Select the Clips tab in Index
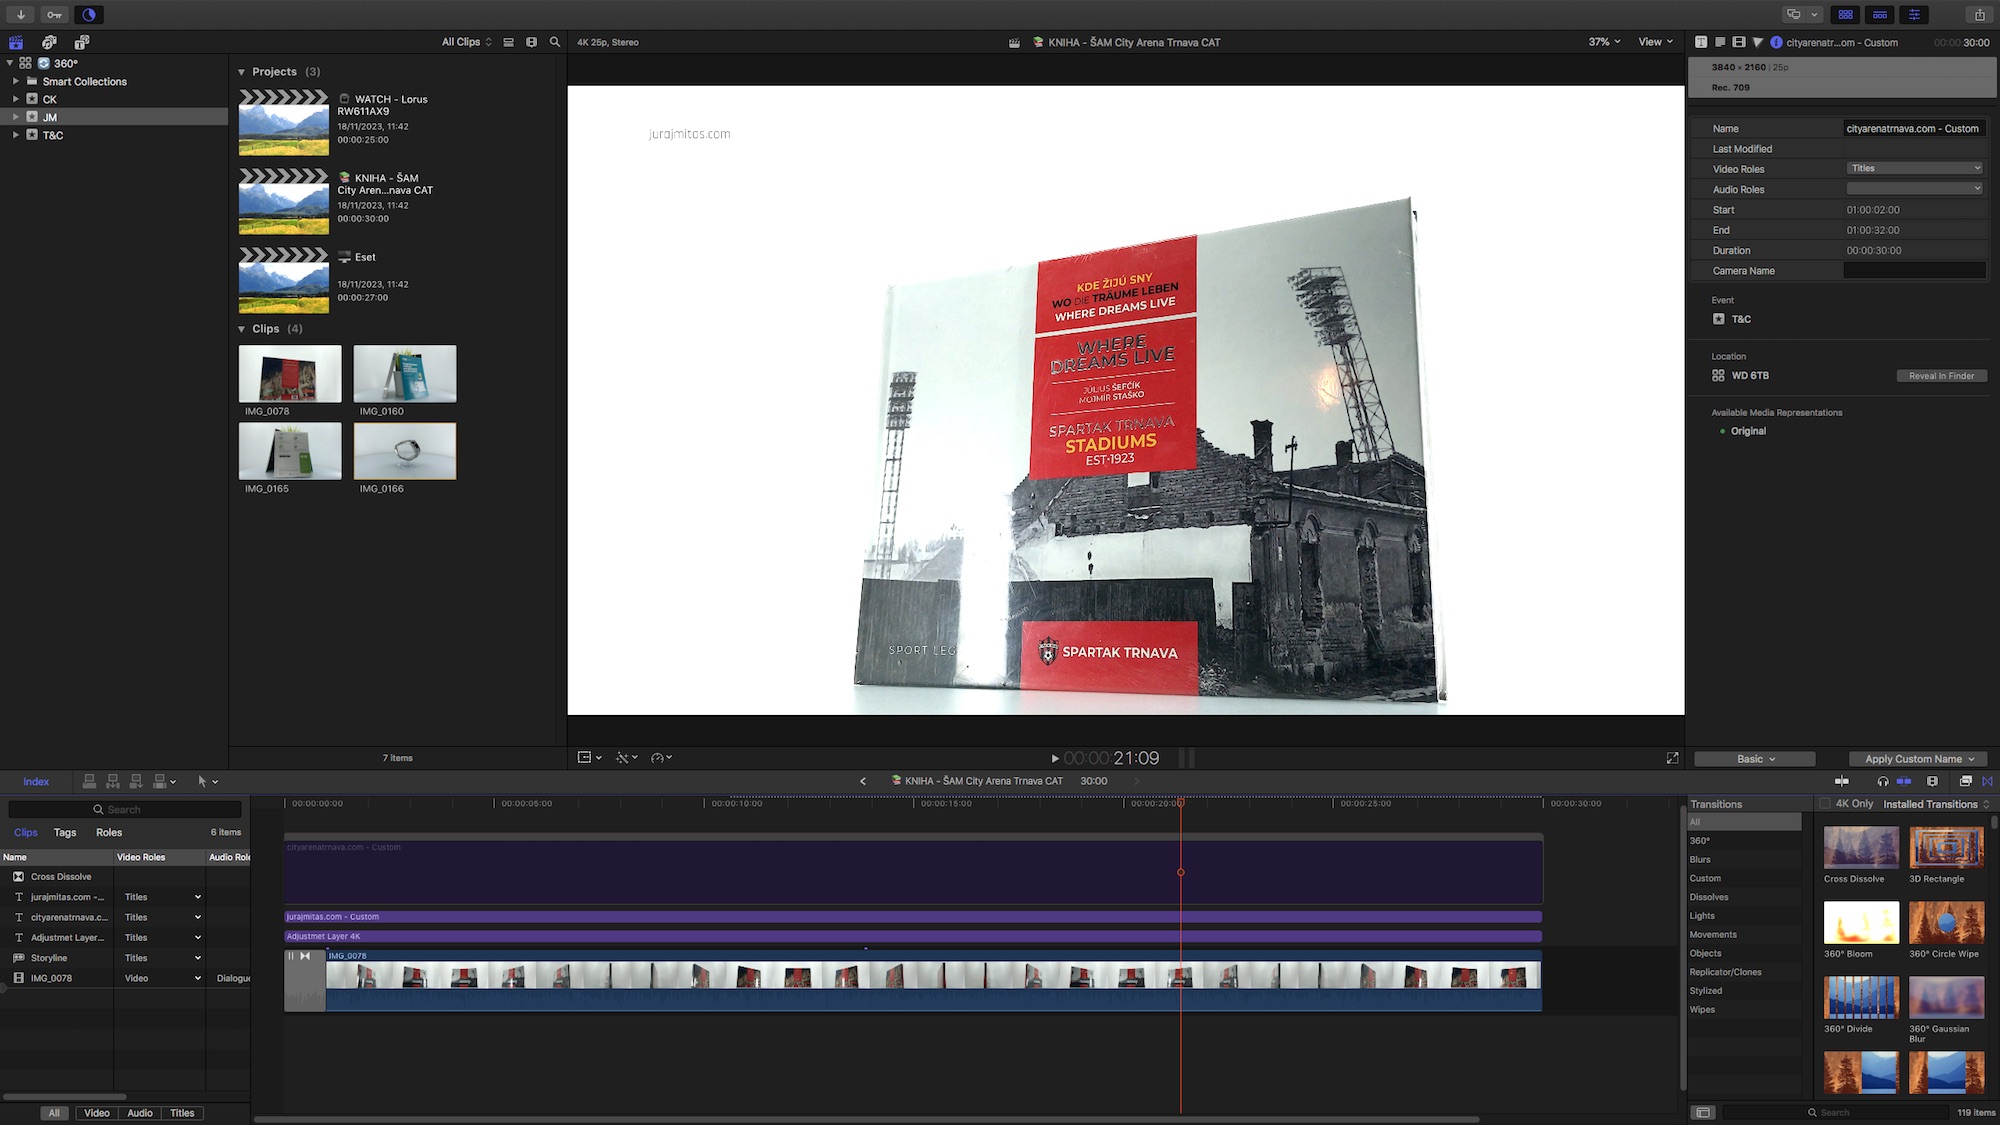This screenshot has width=2000, height=1125. 26,832
